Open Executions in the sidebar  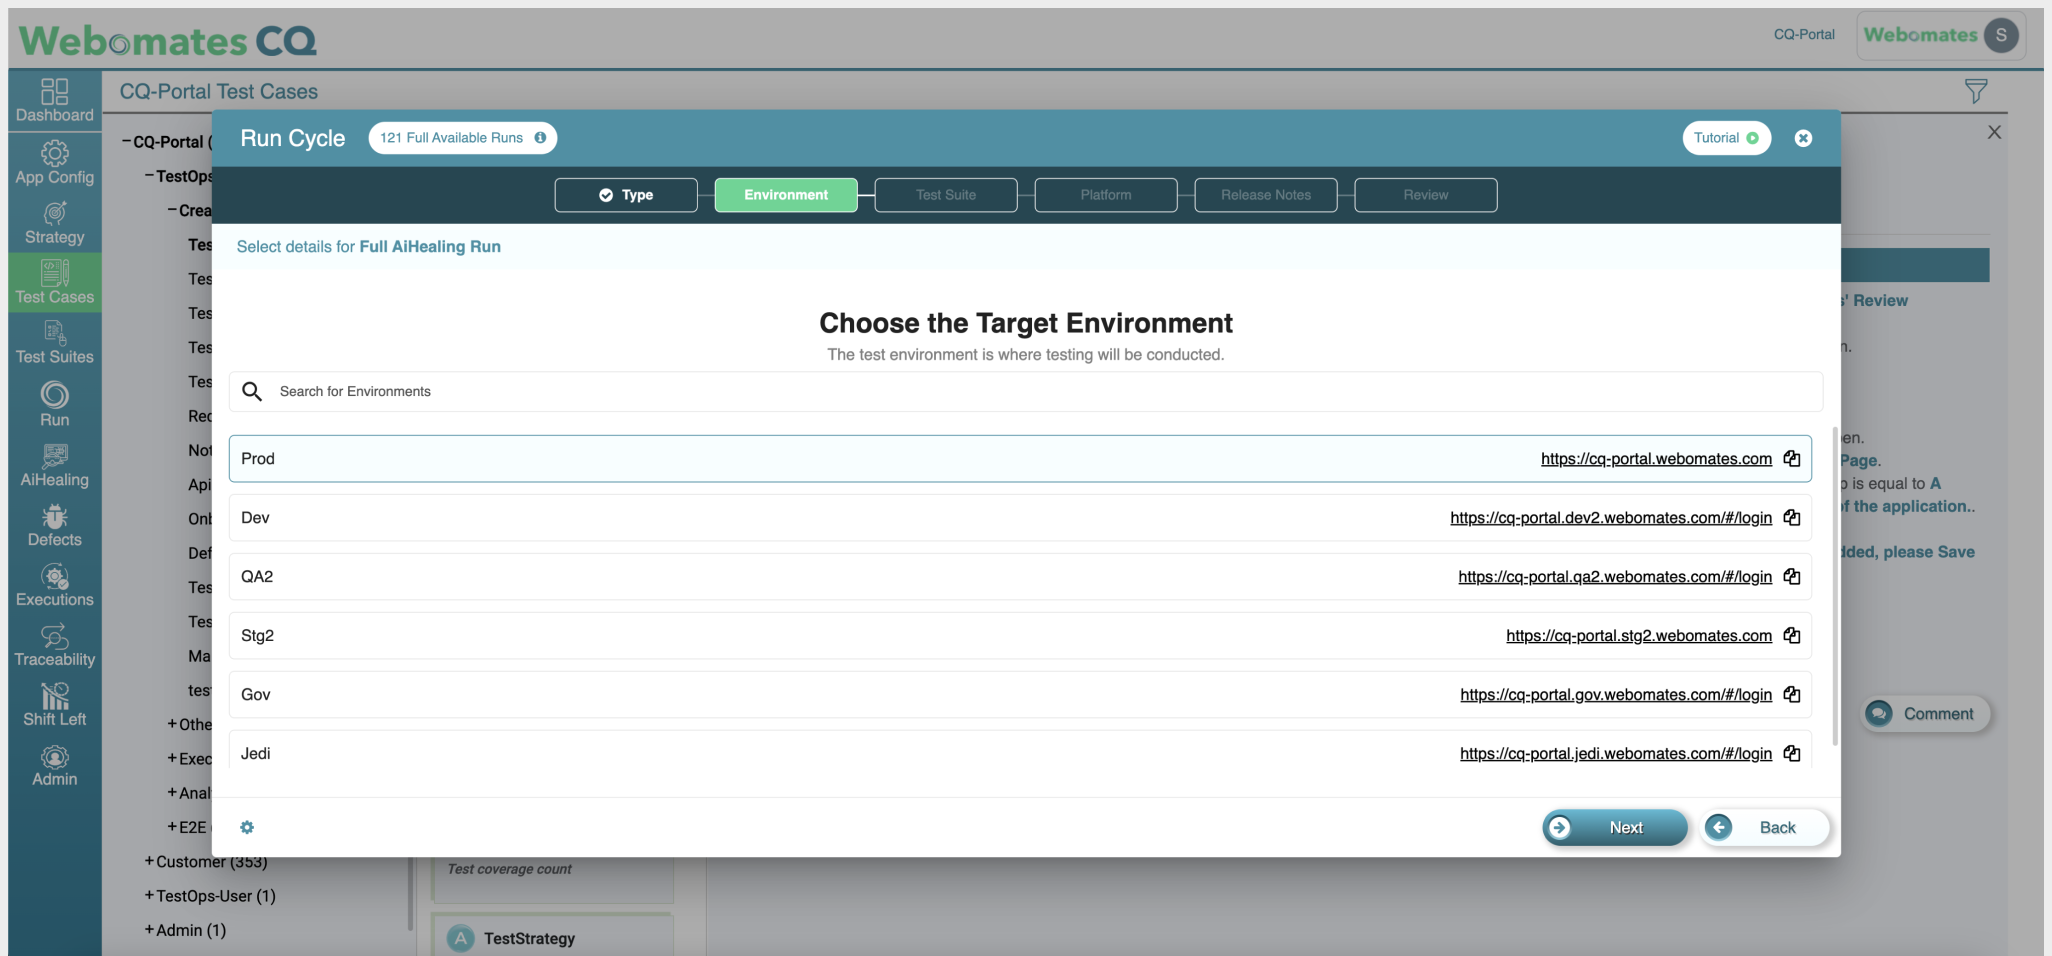click(54, 584)
